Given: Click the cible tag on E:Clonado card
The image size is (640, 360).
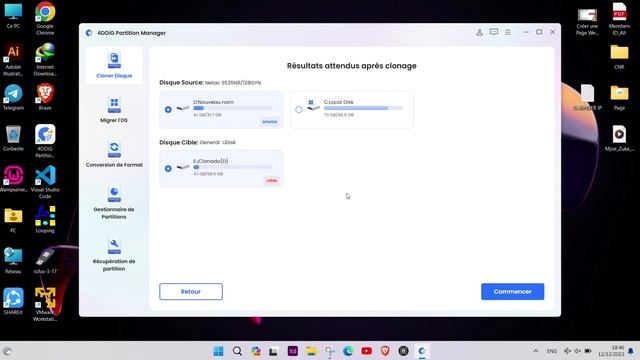Looking at the screenshot, I should (271, 180).
